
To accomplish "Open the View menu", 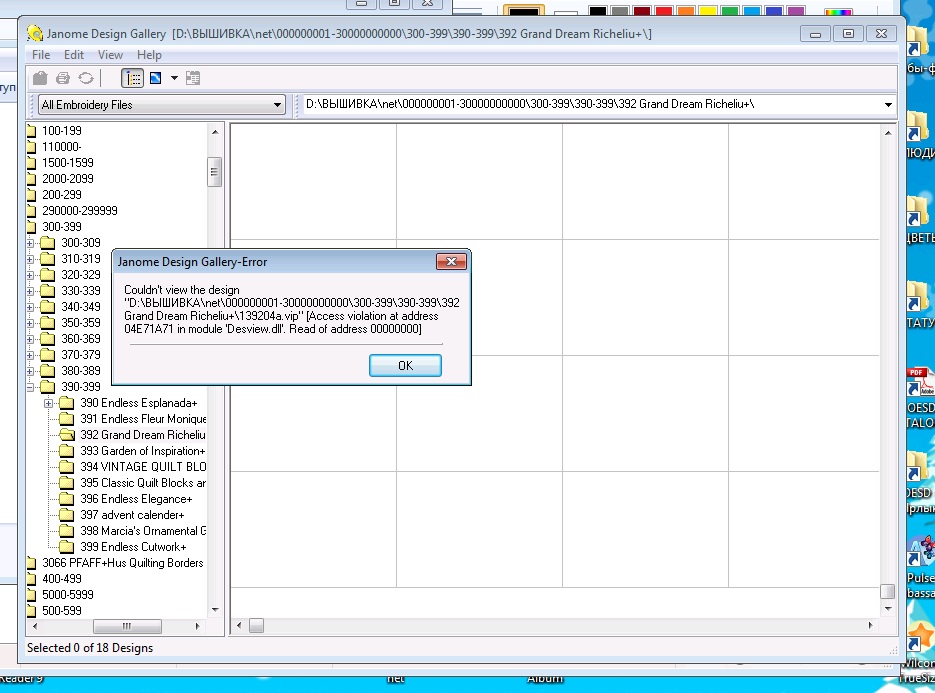I will point(110,55).
